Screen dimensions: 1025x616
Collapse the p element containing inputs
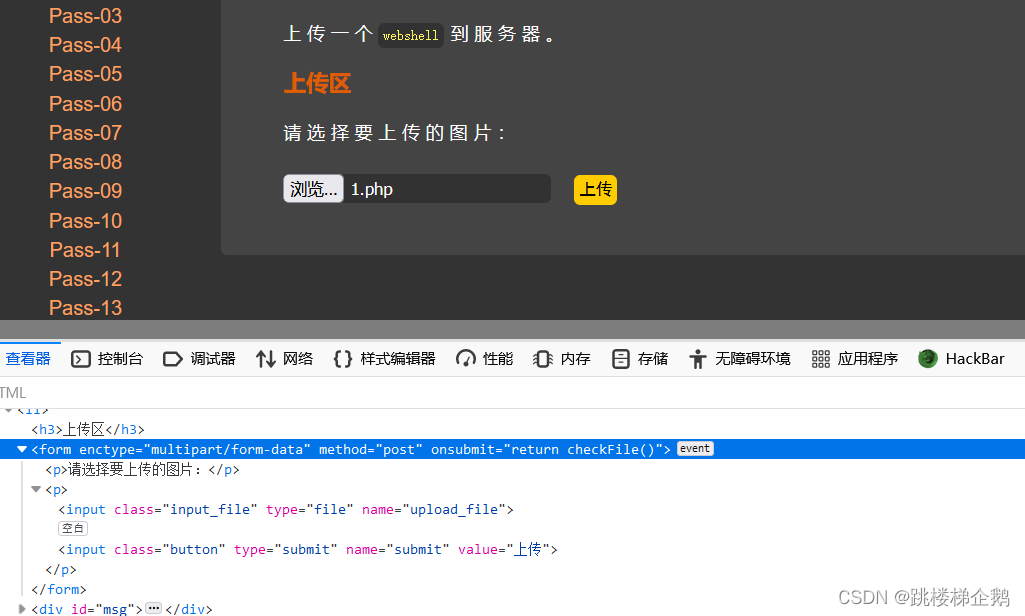point(37,490)
